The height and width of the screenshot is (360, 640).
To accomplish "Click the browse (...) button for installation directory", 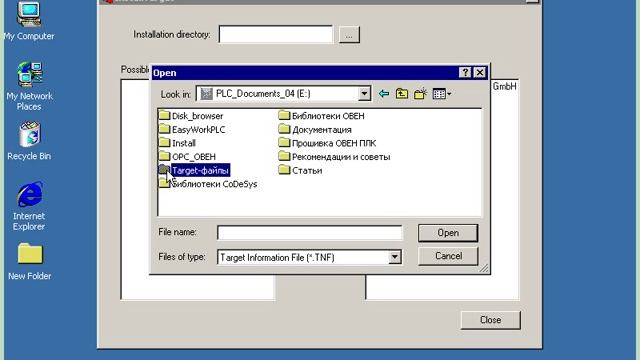I will [349, 35].
